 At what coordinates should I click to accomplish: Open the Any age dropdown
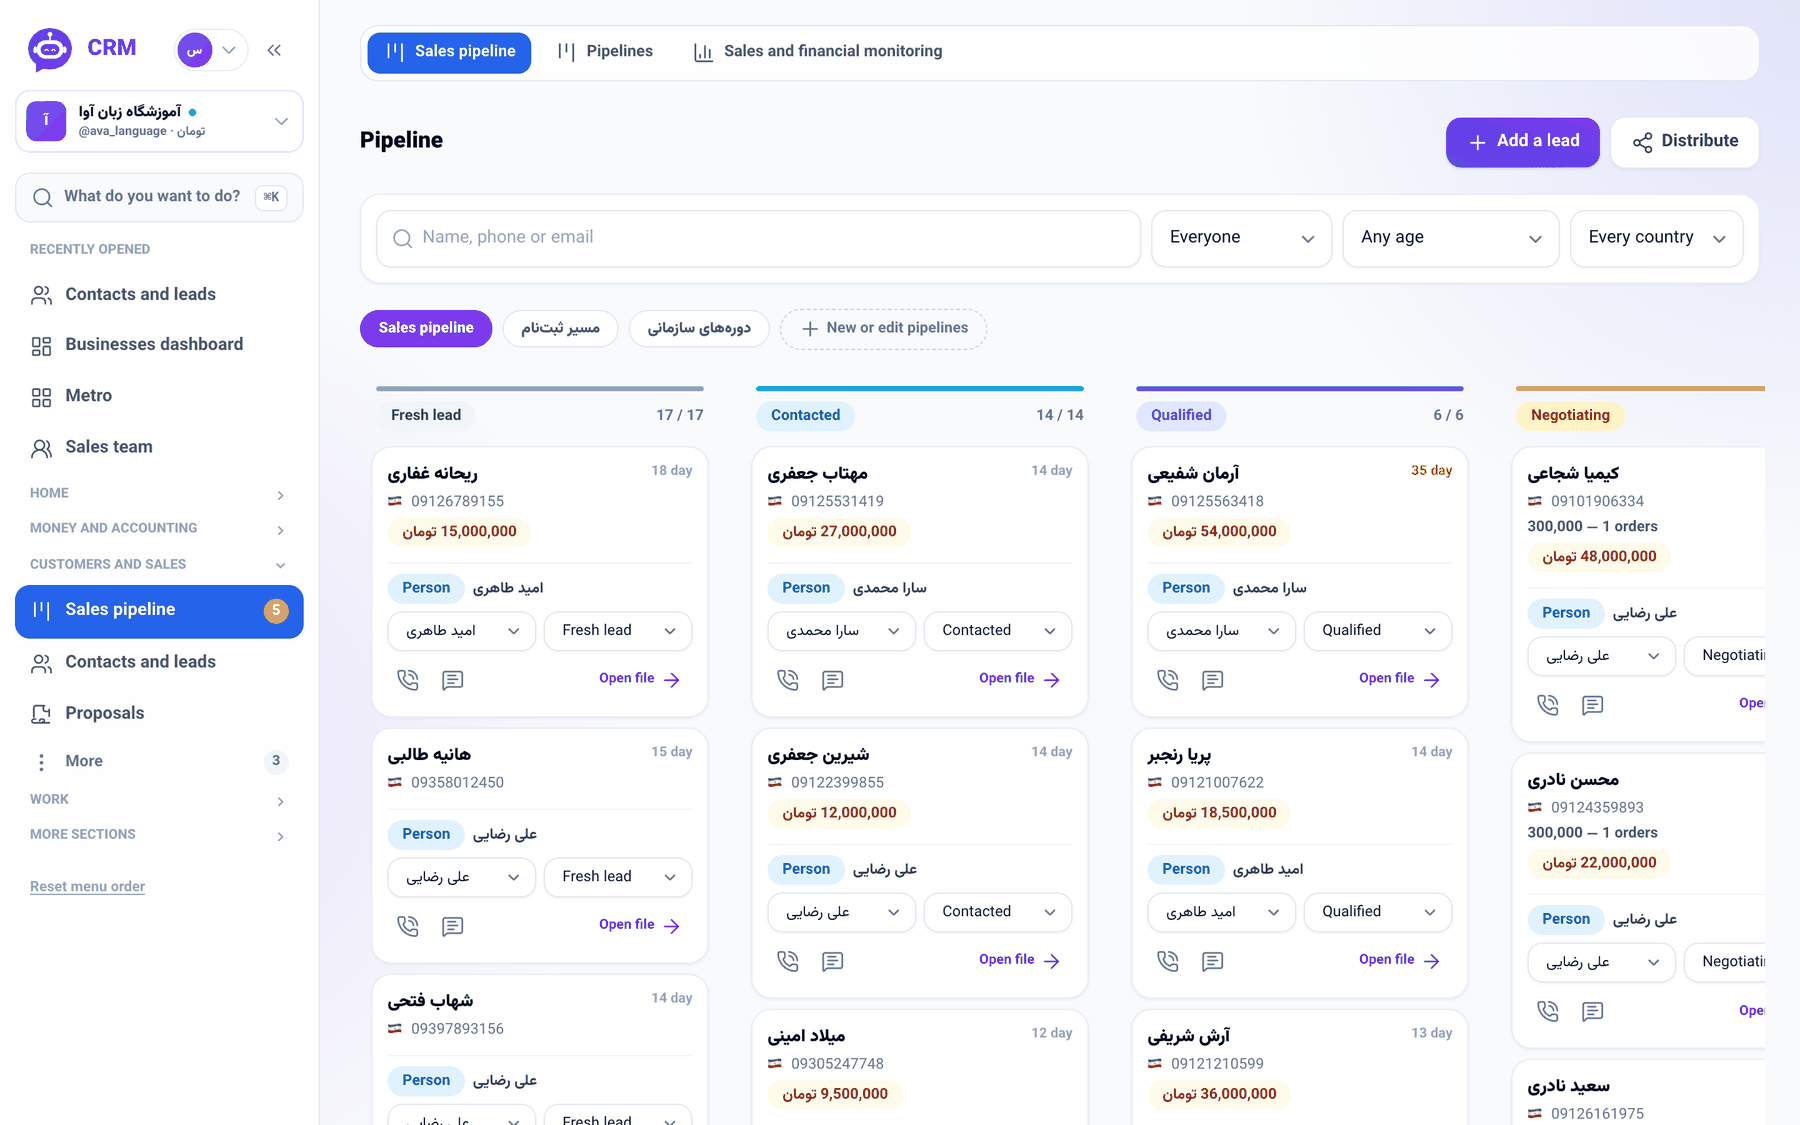(x=1450, y=238)
